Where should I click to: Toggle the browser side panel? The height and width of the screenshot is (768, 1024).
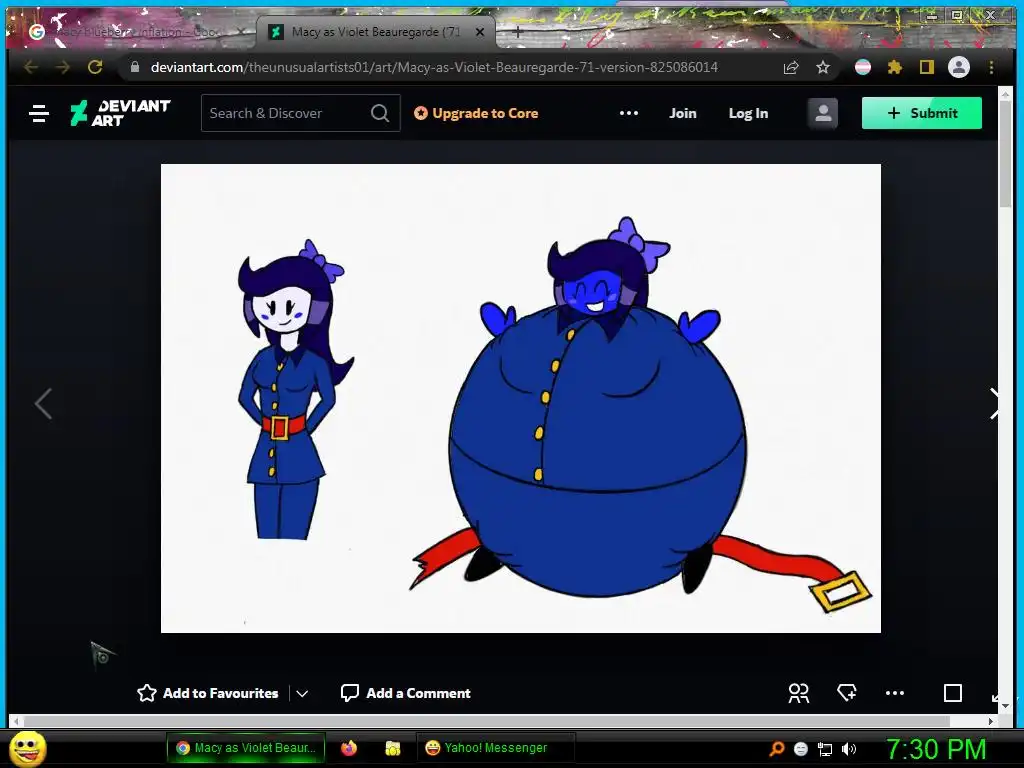pos(927,67)
